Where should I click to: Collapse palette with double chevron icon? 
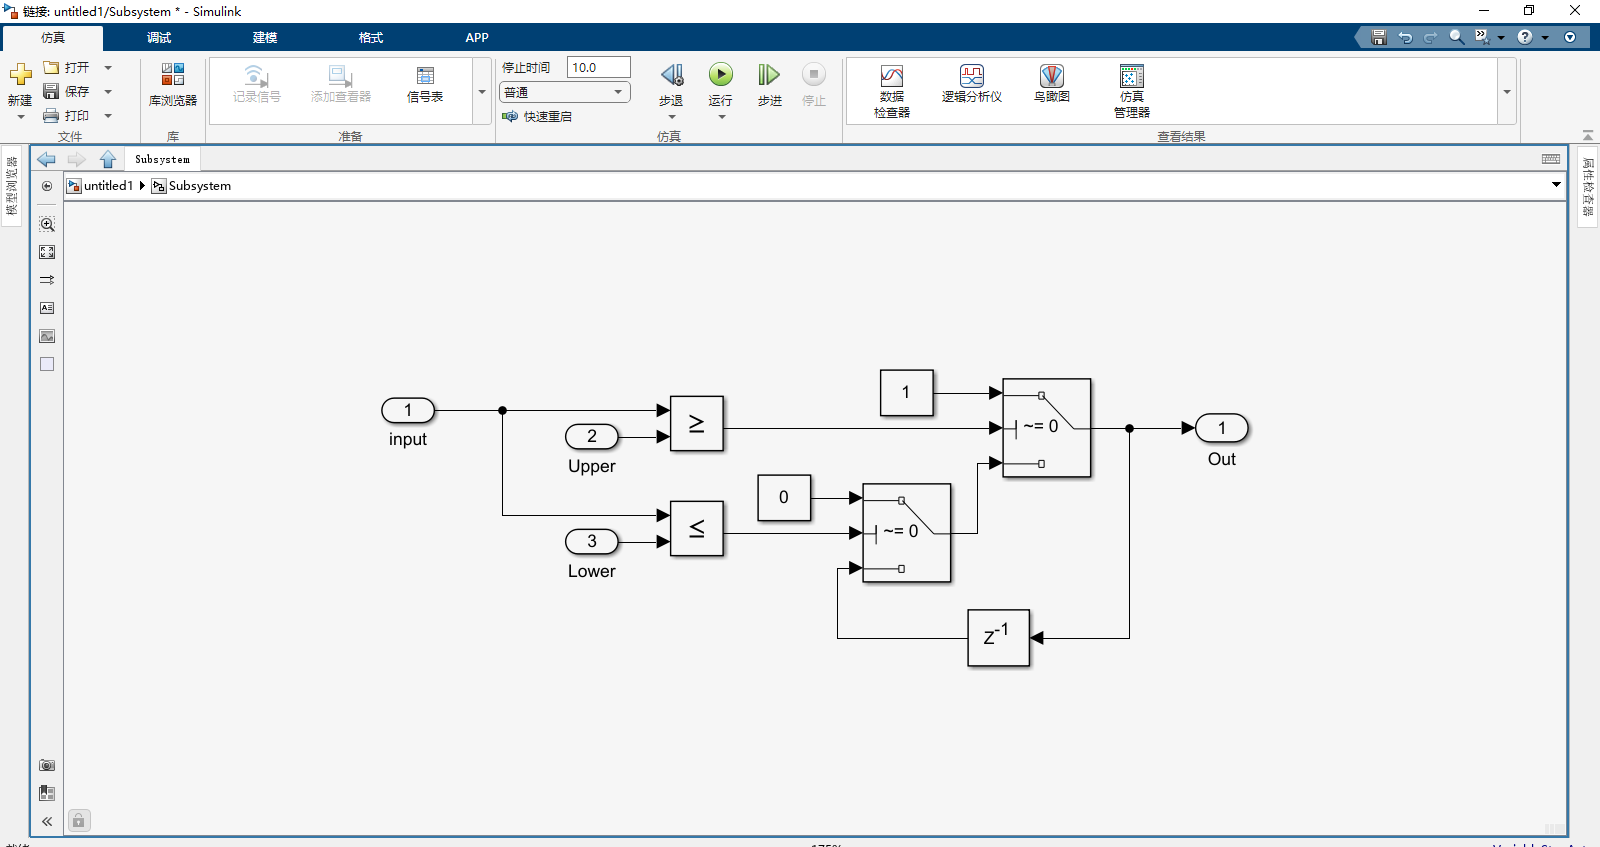47,821
